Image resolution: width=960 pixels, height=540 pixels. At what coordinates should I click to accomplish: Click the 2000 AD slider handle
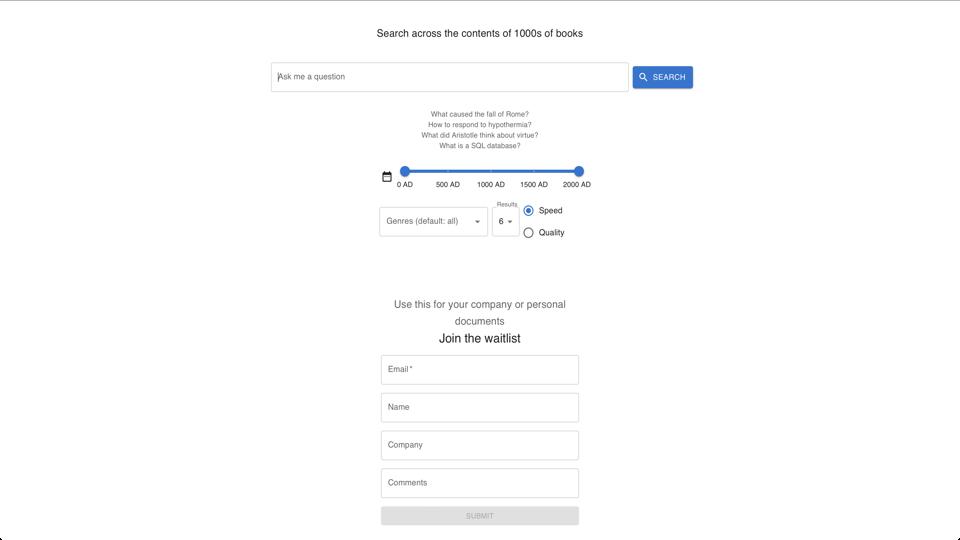(x=579, y=172)
